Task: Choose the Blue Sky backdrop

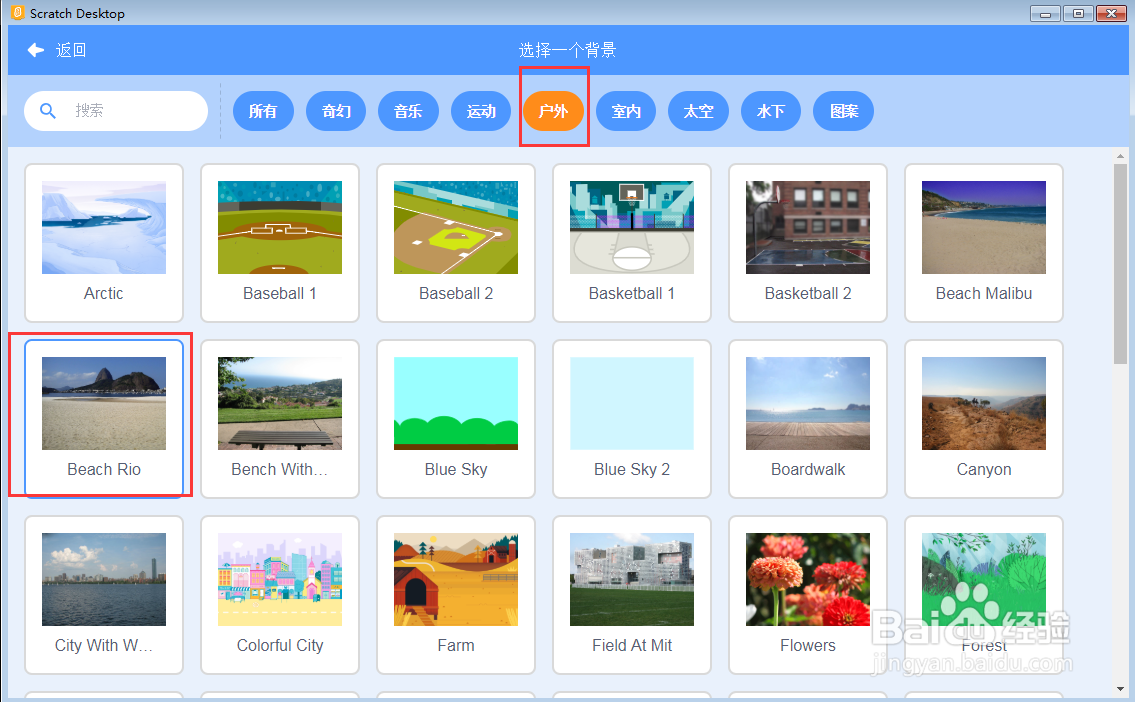Action: click(456, 418)
